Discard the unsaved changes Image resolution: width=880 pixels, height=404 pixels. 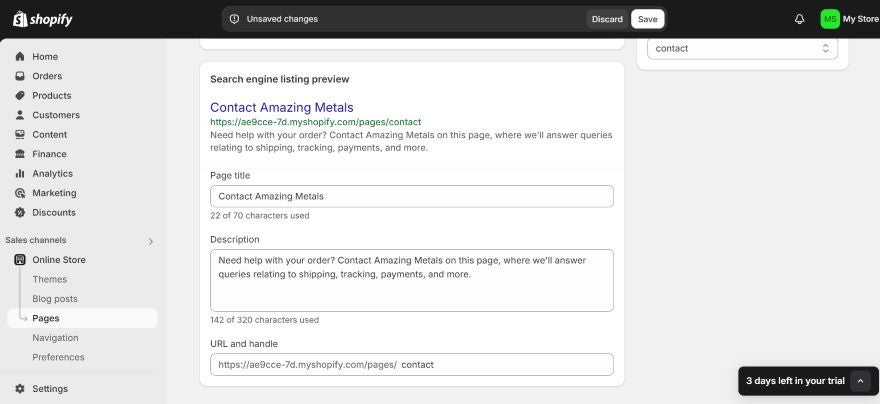pyautogui.click(x=607, y=19)
